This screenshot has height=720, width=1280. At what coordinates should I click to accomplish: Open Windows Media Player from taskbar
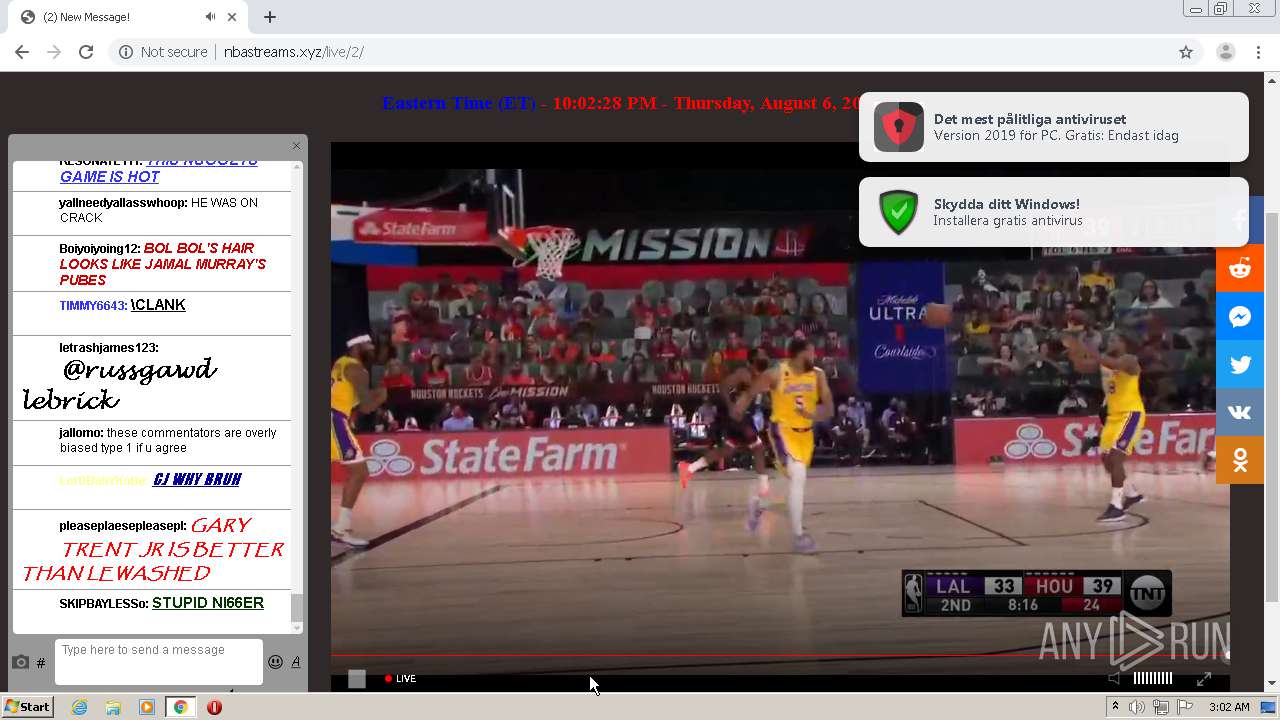point(147,707)
